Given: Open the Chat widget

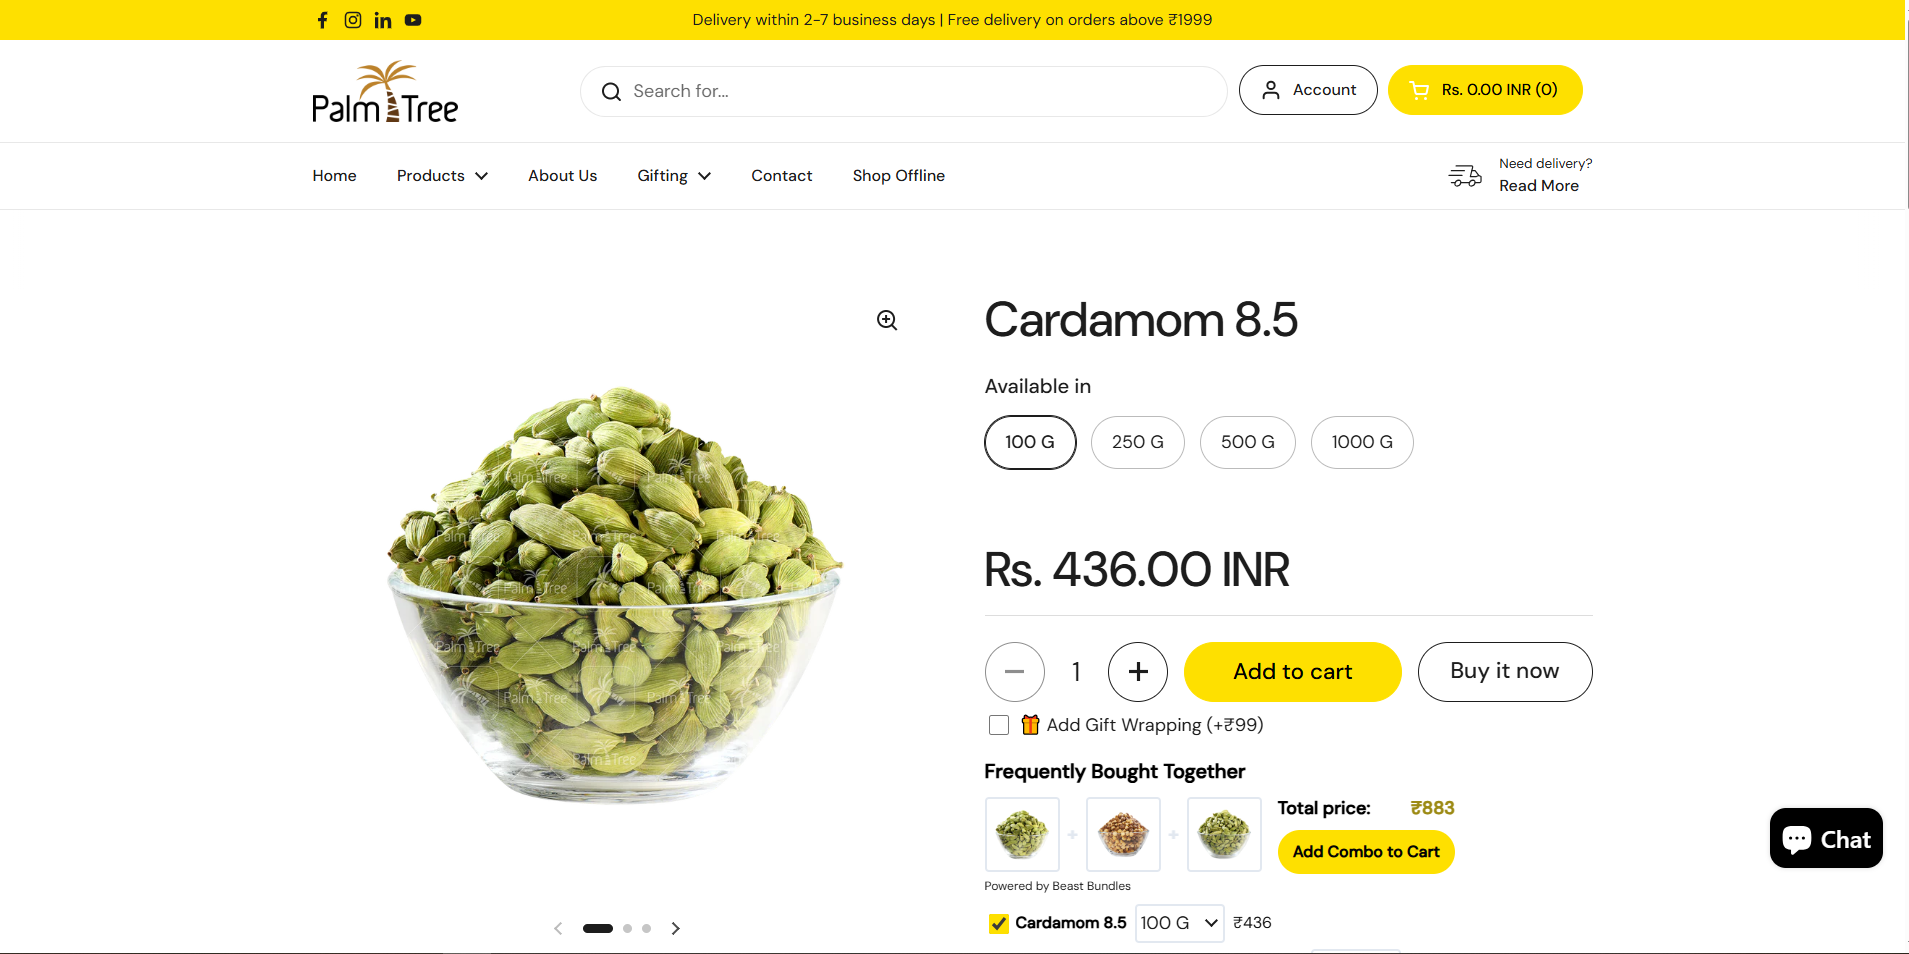Looking at the screenshot, I should click(x=1826, y=838).
